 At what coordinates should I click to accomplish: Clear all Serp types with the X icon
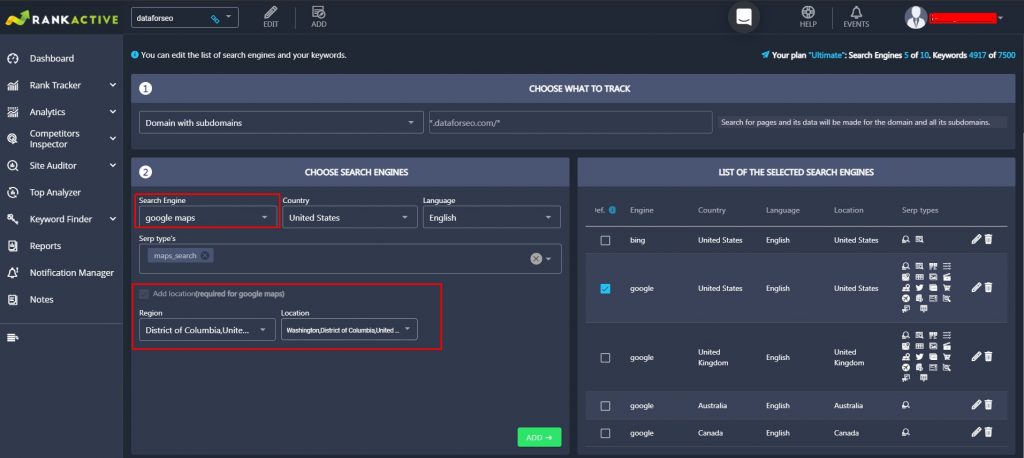coord(536,259)
